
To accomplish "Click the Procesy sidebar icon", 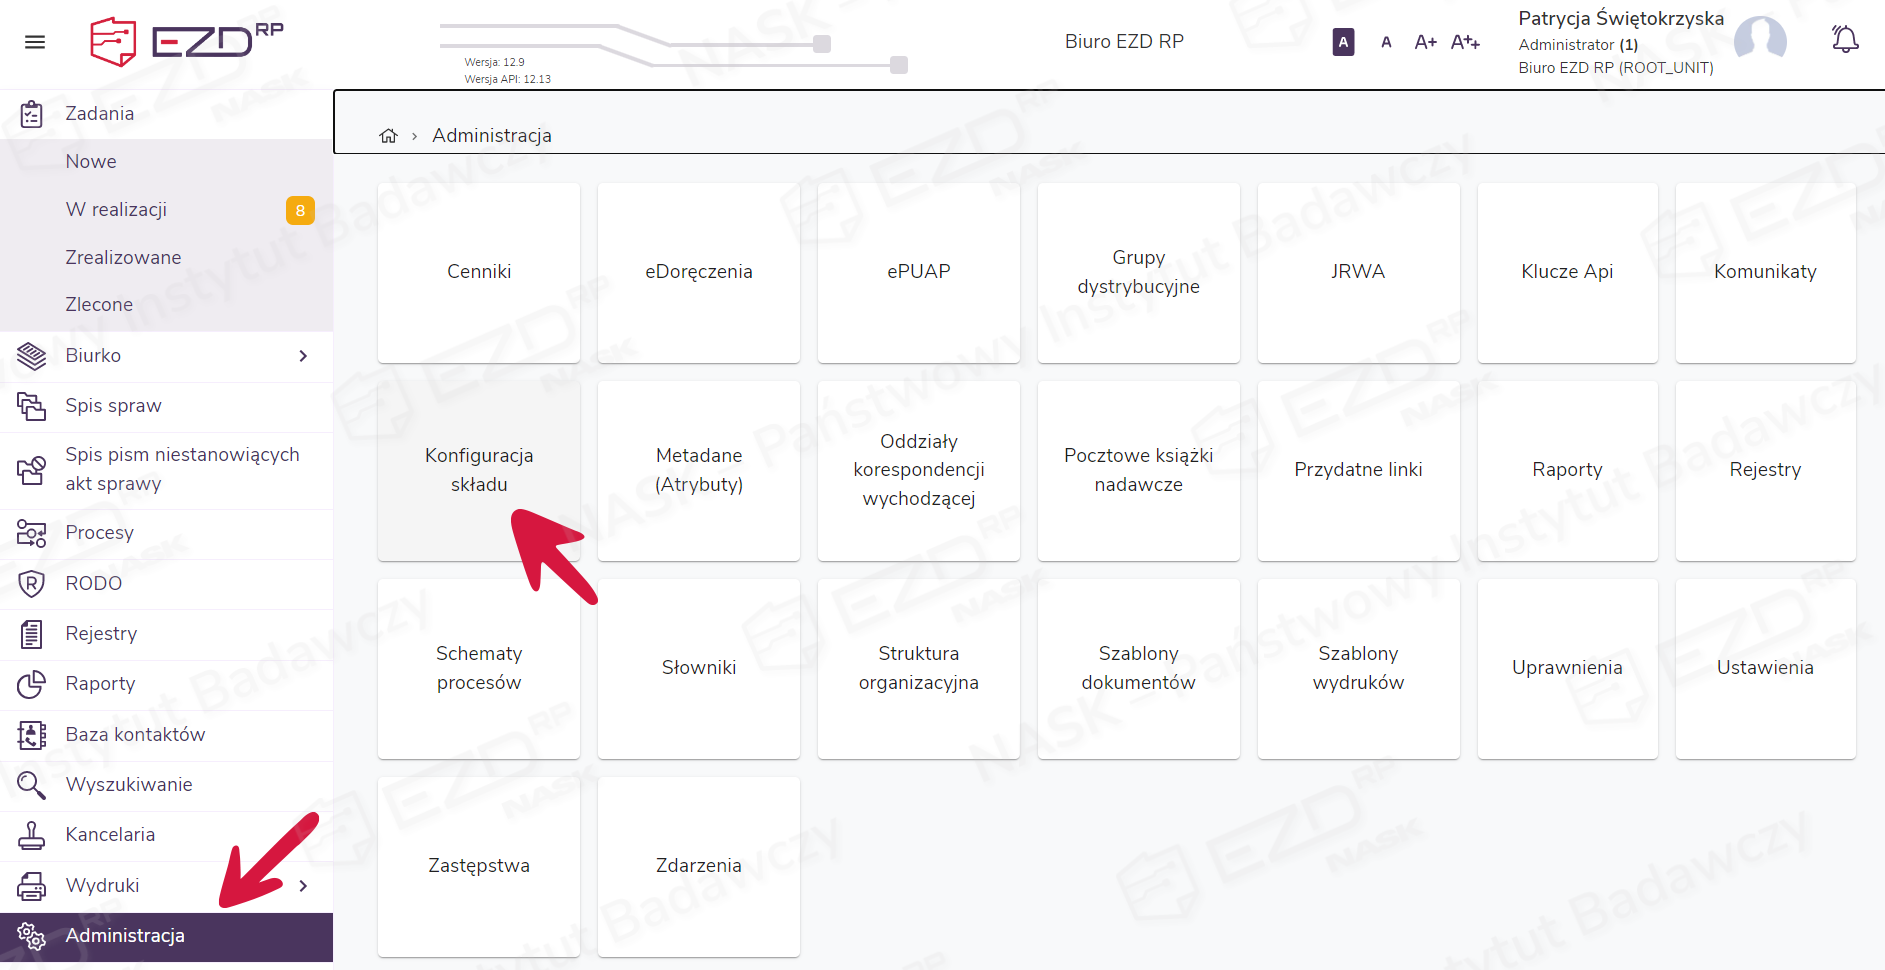I will coord(32,533).
